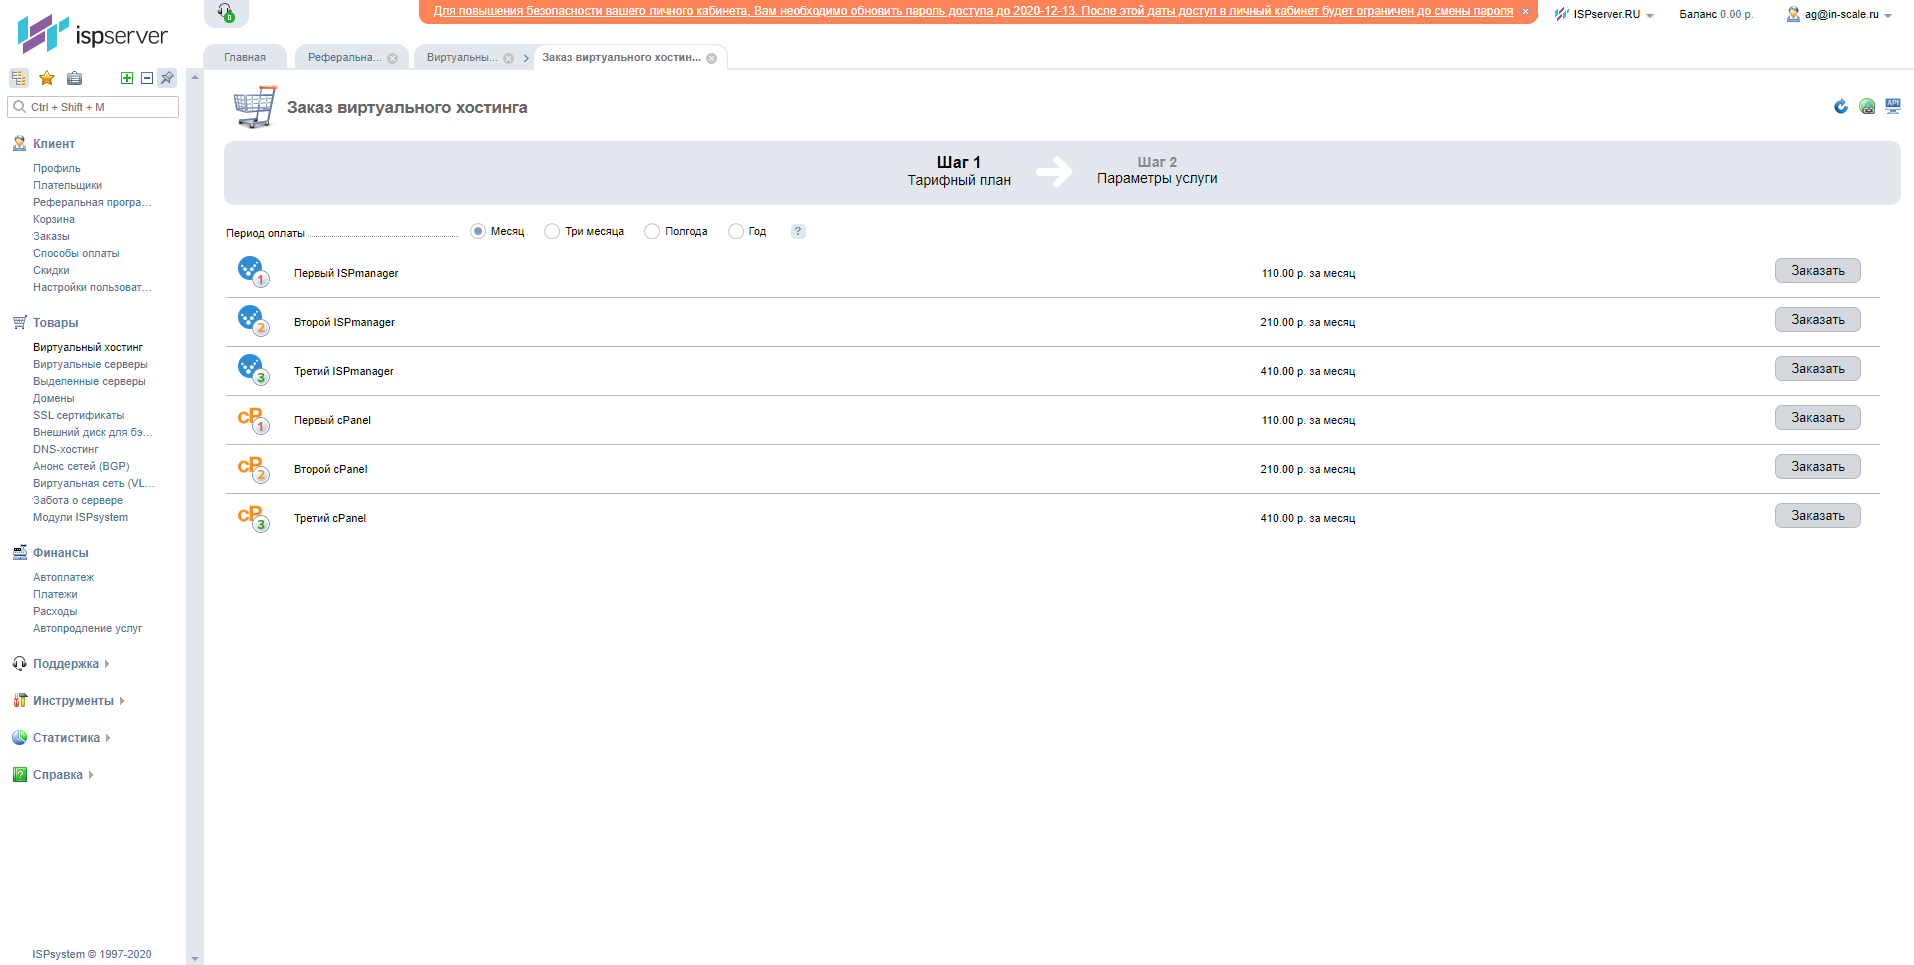The height and width of the screenshot is (965, 1914).
Task: Click the payment period help question icon
Action: [798, 231]
